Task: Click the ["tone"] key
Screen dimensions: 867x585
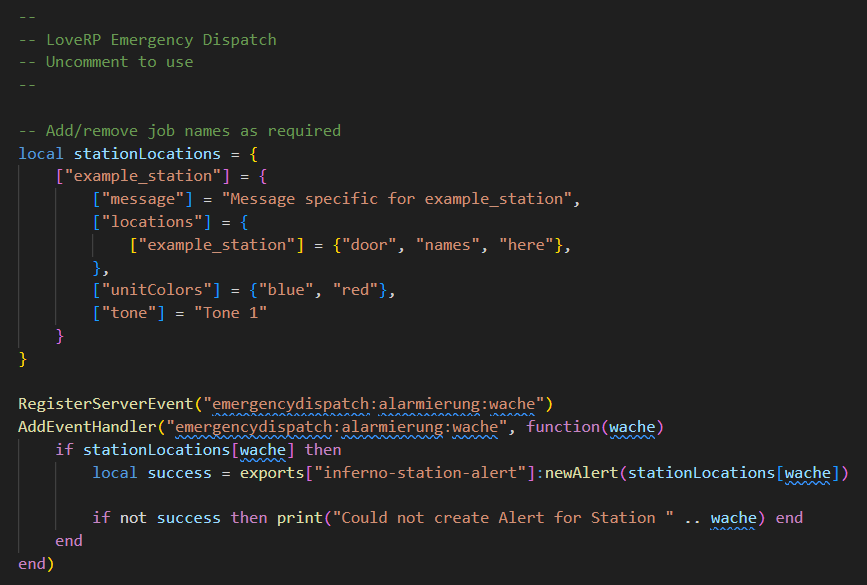Action: 129,313
